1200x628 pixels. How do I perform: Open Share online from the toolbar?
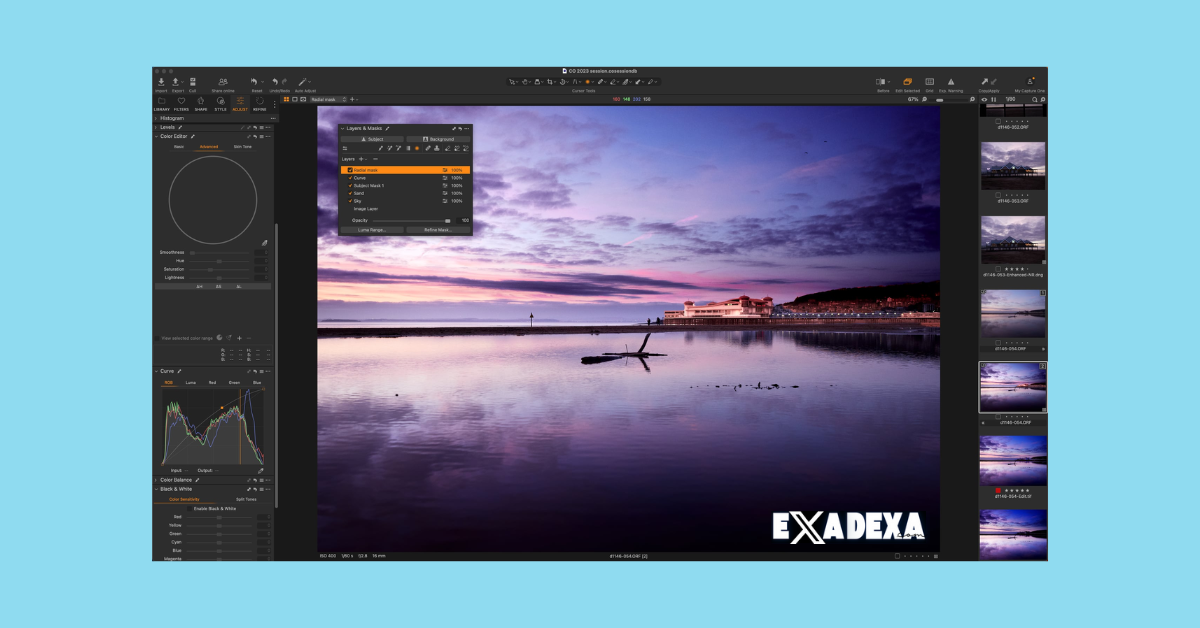[224, 82]
